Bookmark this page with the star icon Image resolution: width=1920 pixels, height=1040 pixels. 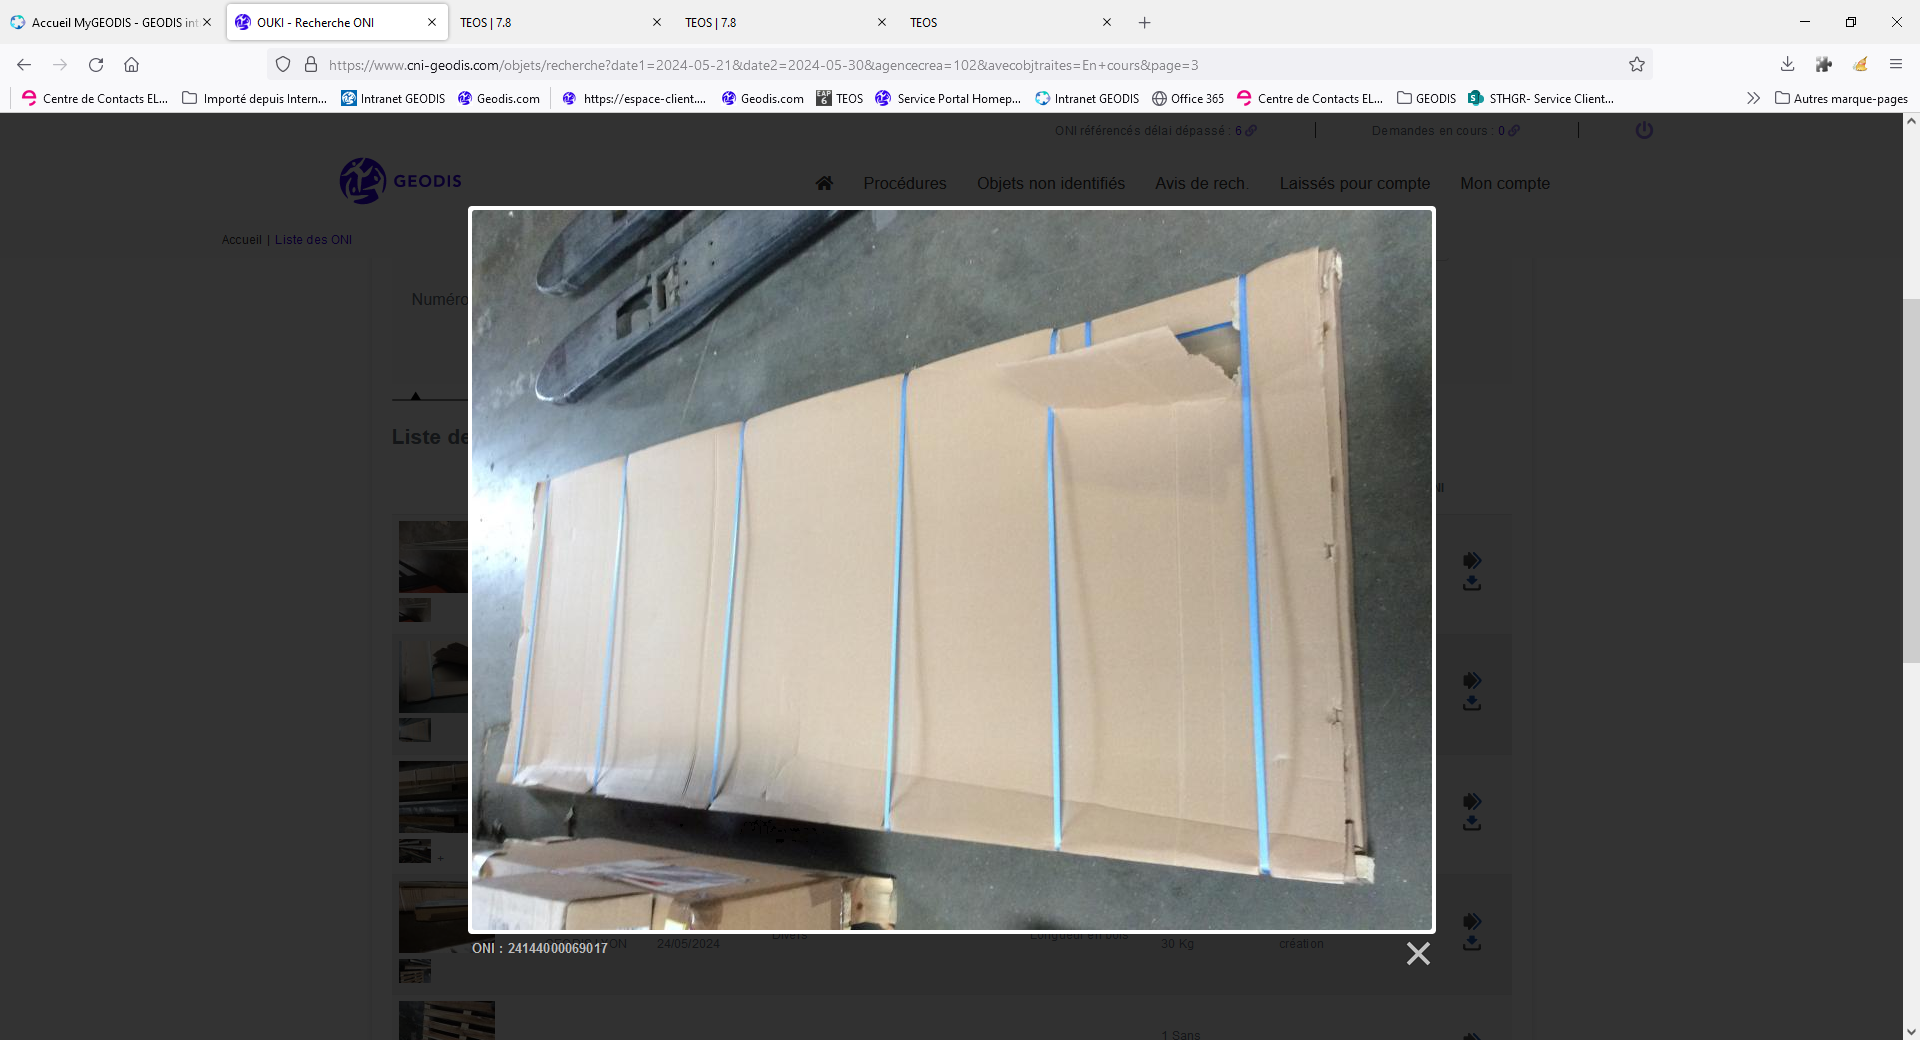click(x=1637, y=65)
